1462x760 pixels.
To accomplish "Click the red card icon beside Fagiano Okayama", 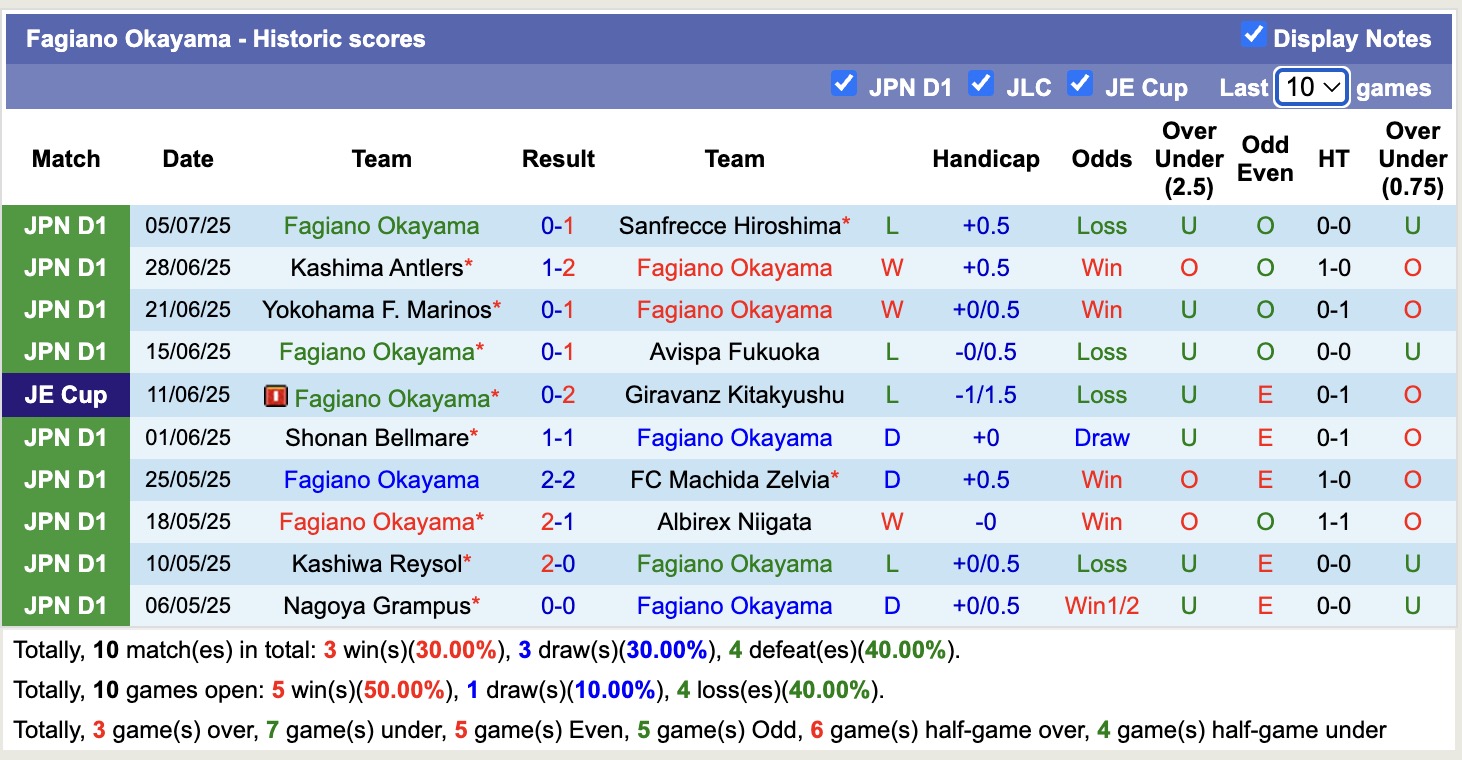I will click(x=276, y=396).
